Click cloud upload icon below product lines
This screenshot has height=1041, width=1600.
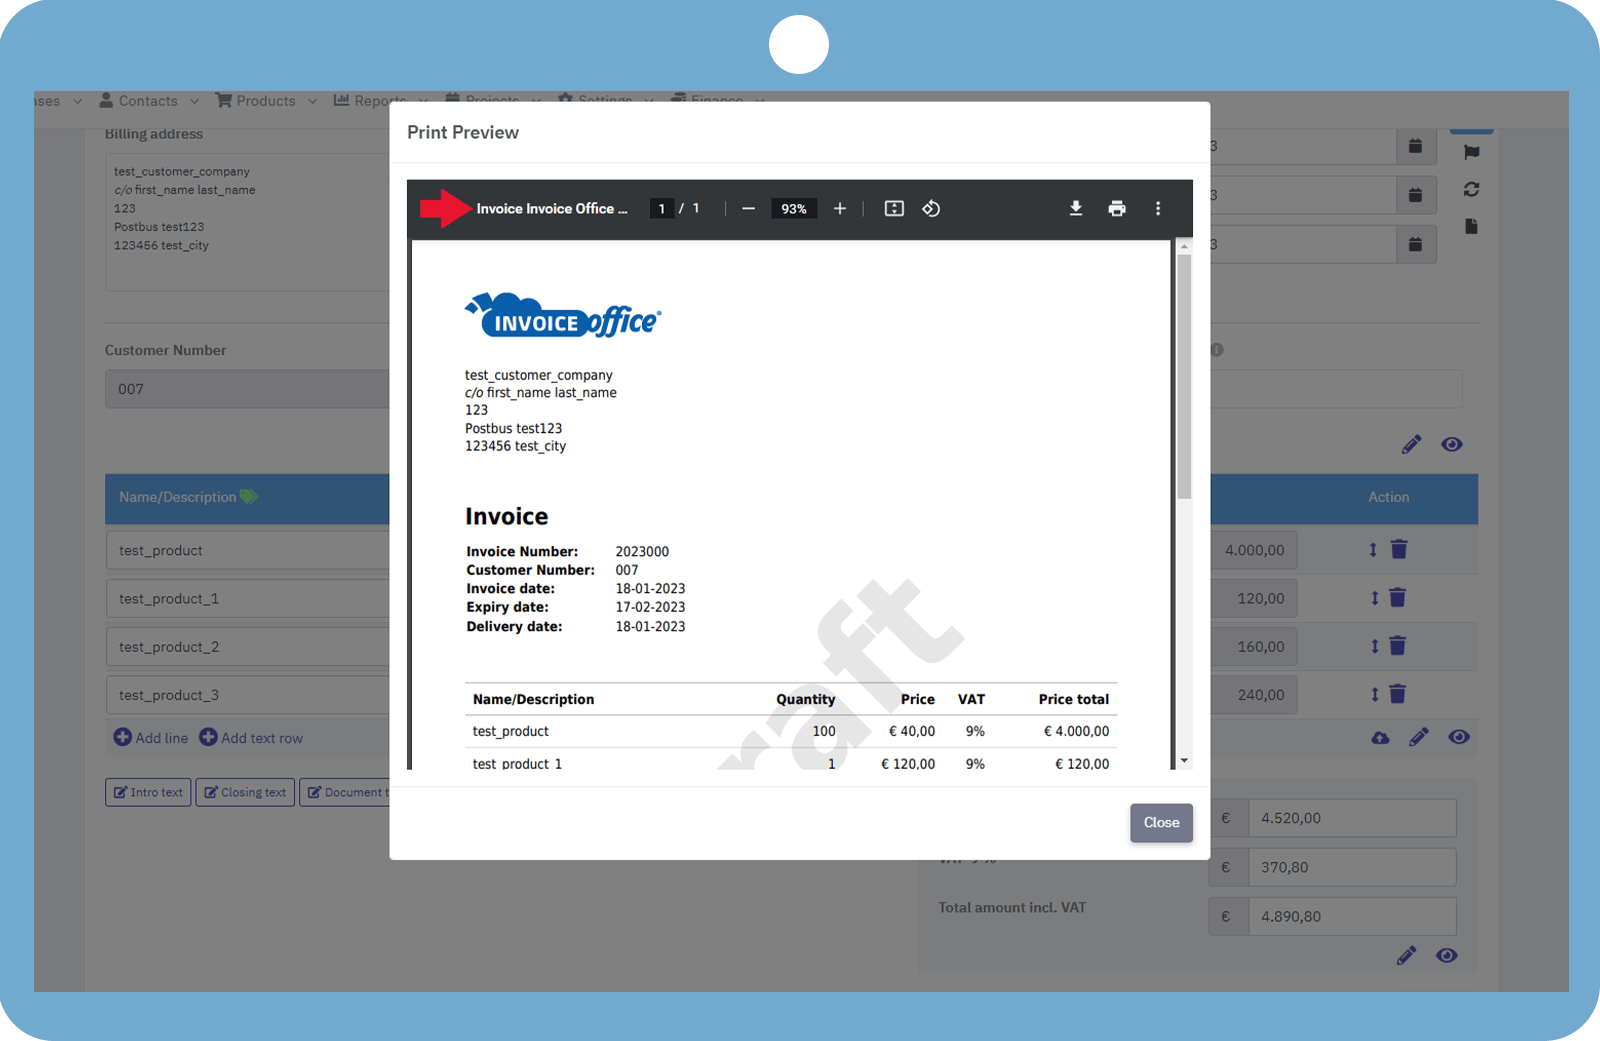pyautogui.click(x=1380, y=737)
